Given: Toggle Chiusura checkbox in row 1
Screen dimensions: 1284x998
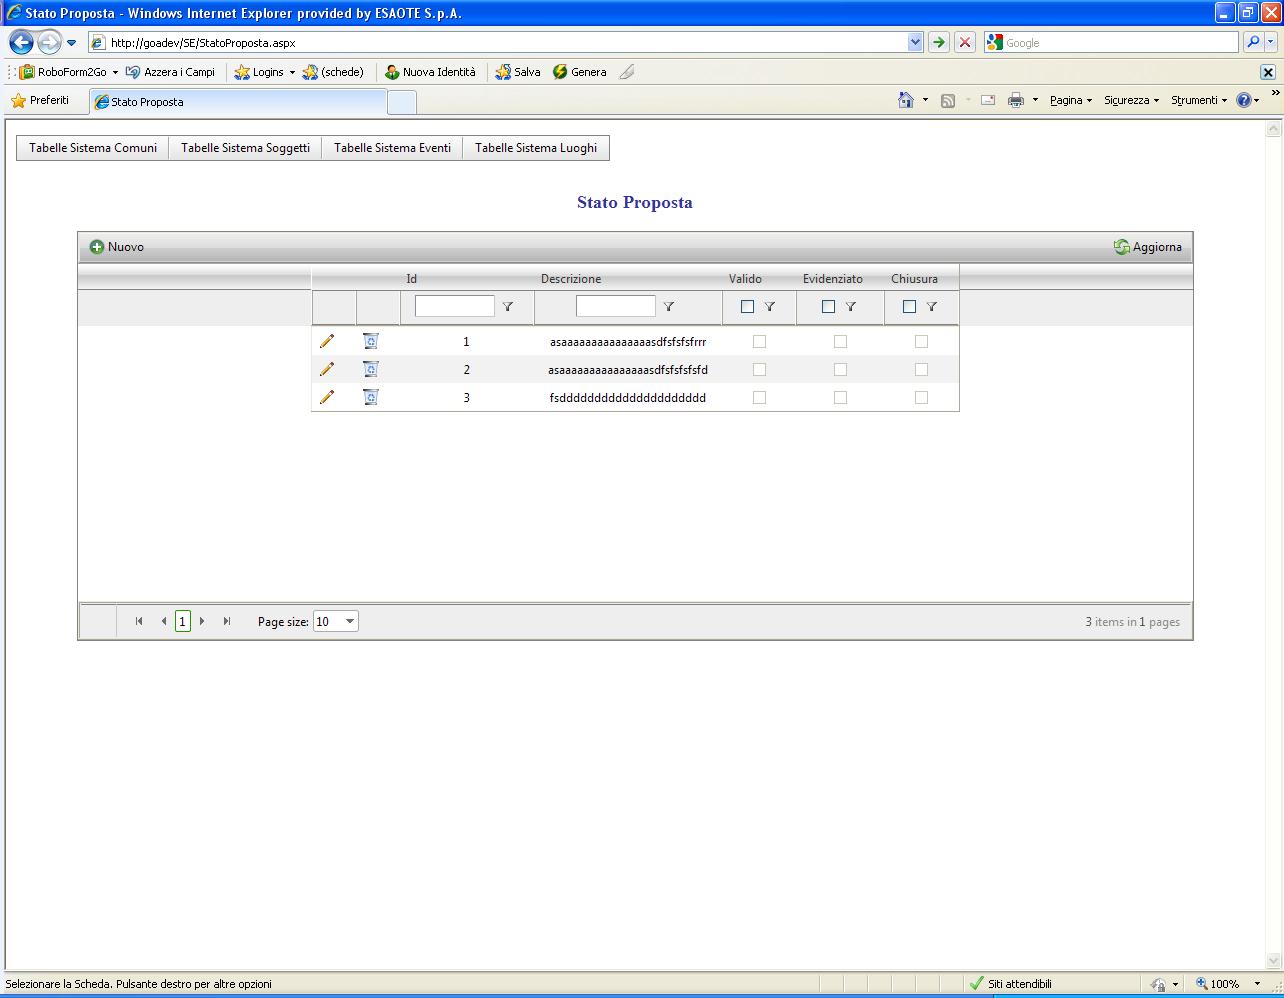Looking at the screenshot, I should tap(921, 342).
